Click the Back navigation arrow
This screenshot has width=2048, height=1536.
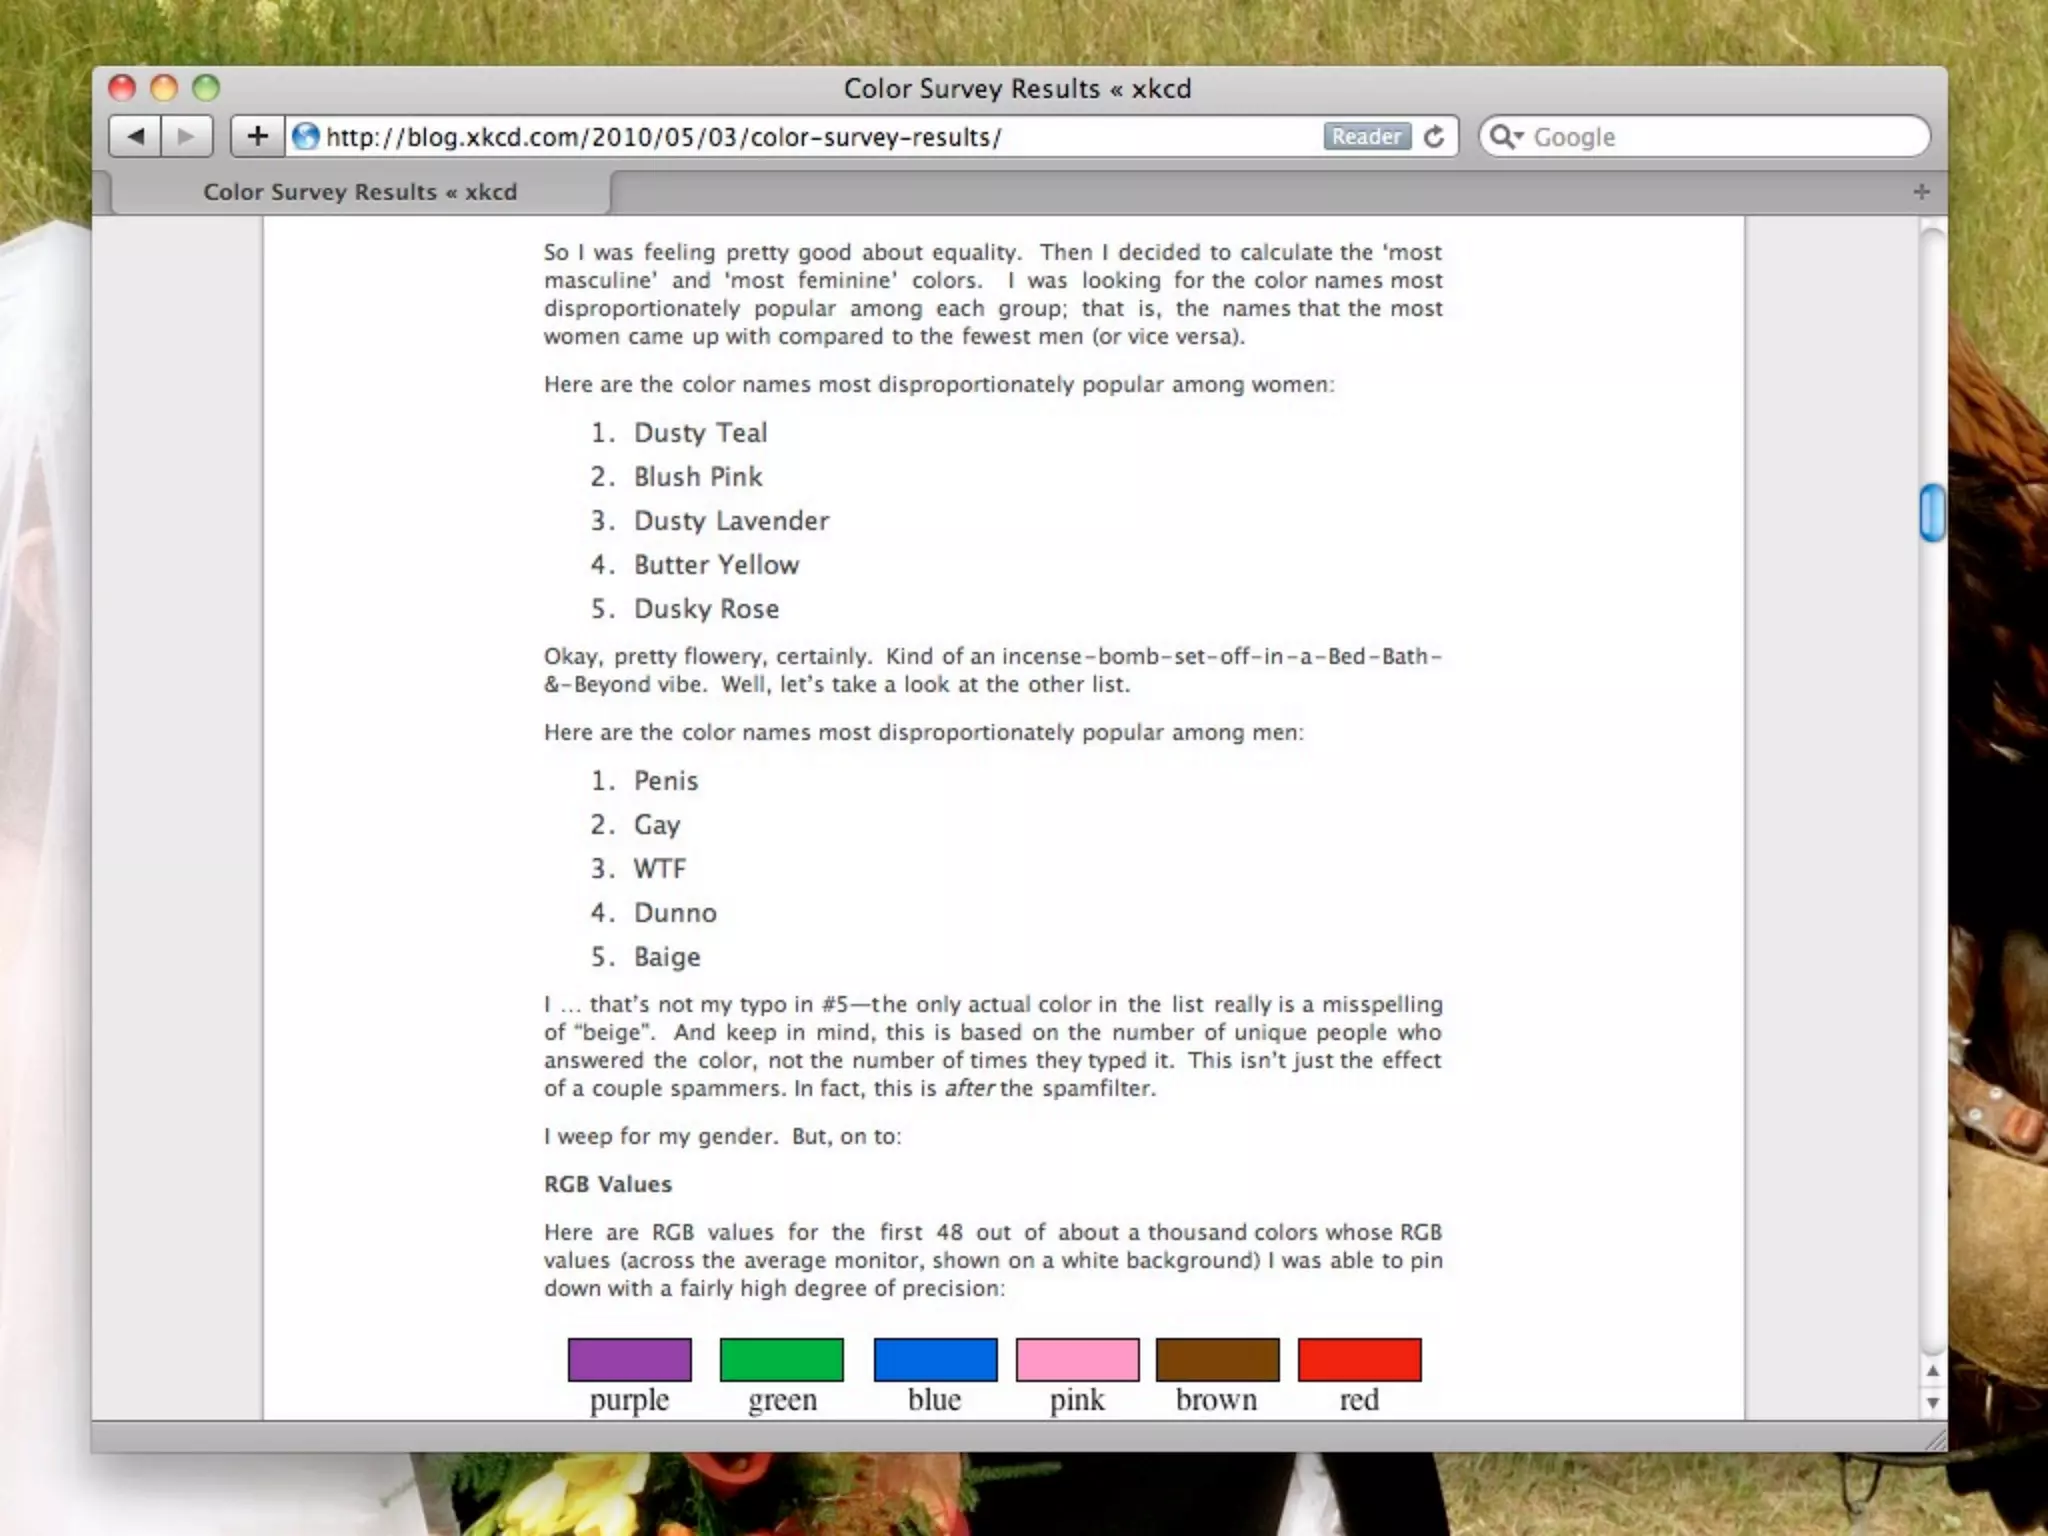136,136
